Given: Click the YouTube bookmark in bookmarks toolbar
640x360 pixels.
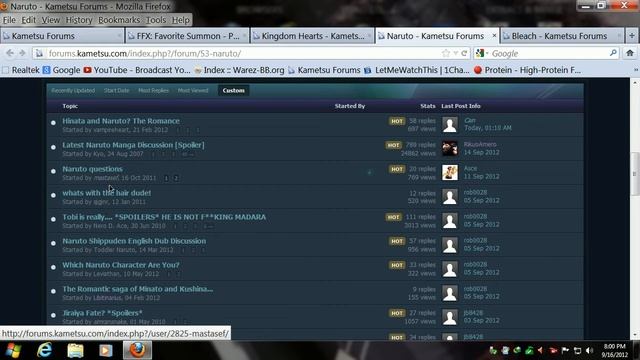Looking at the screenshot, I should [137, 70].
